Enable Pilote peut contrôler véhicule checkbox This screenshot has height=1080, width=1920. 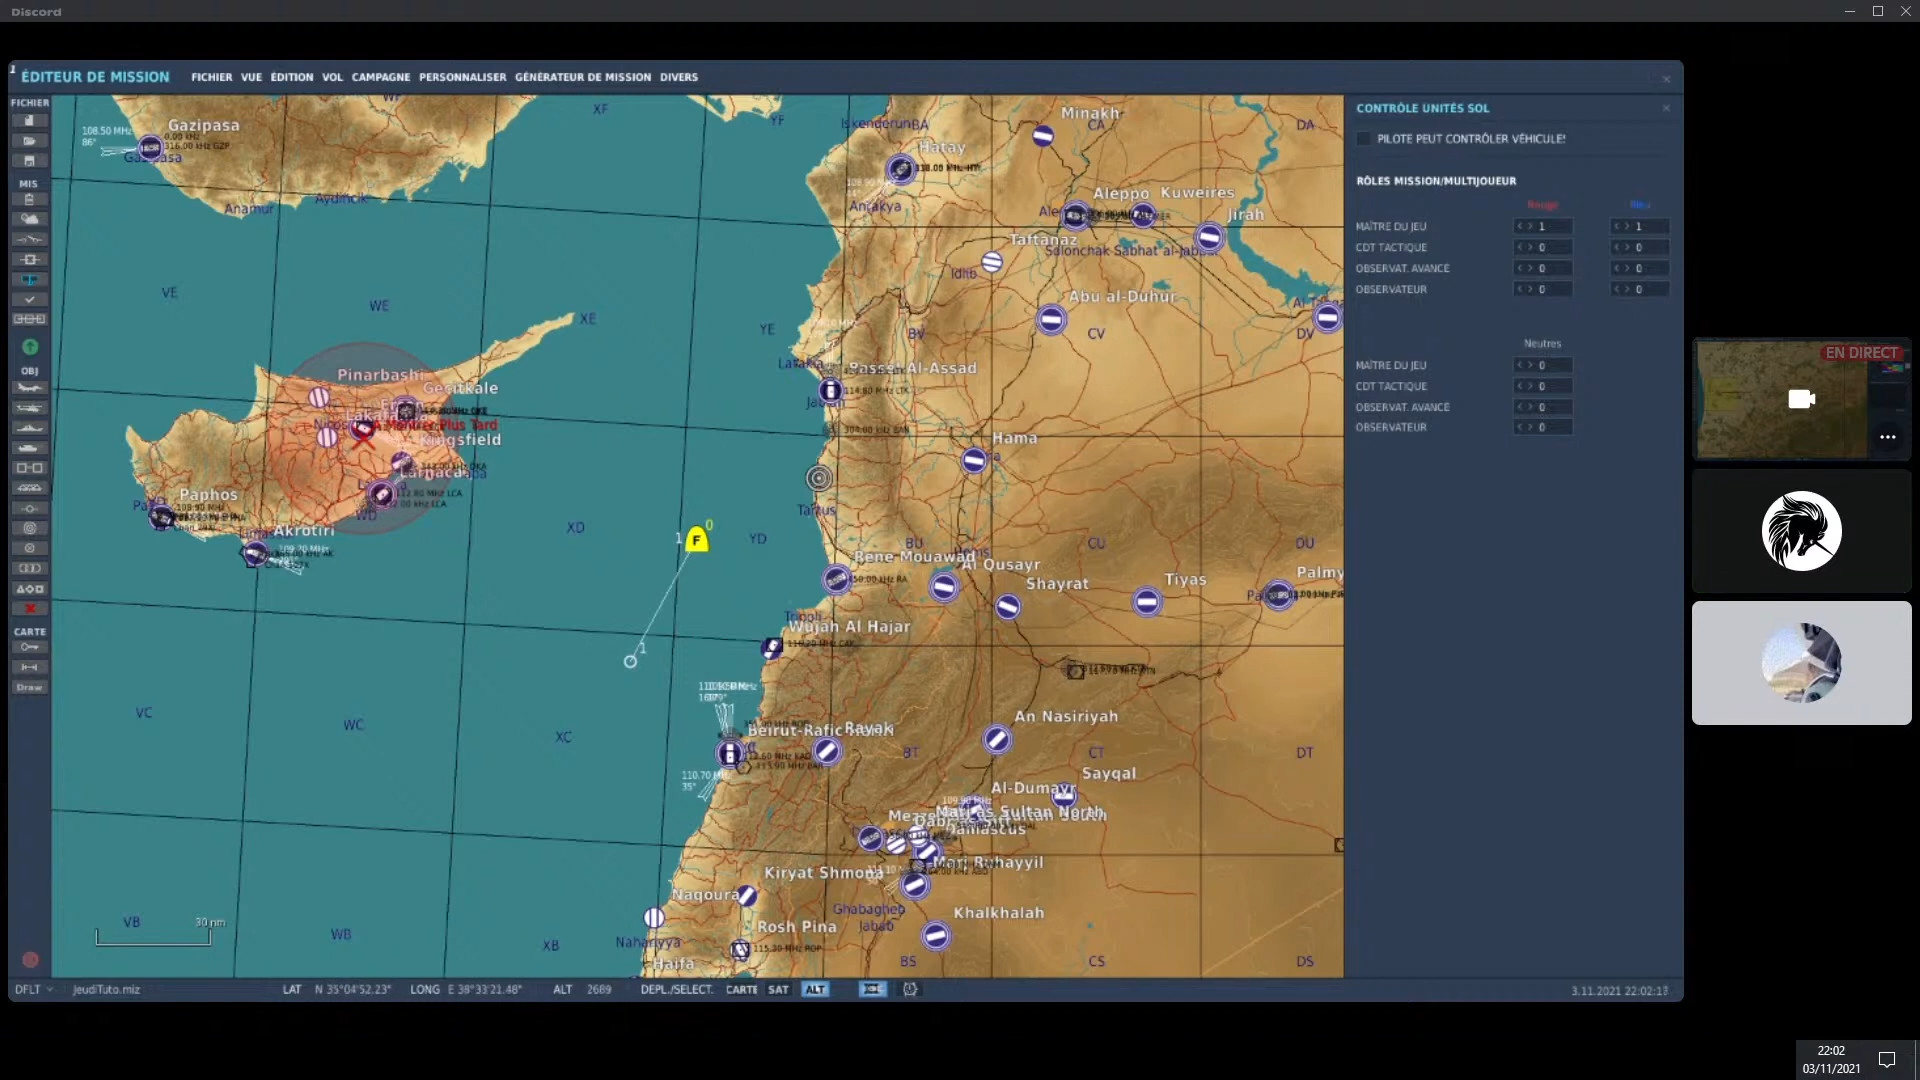point(1363,139)
